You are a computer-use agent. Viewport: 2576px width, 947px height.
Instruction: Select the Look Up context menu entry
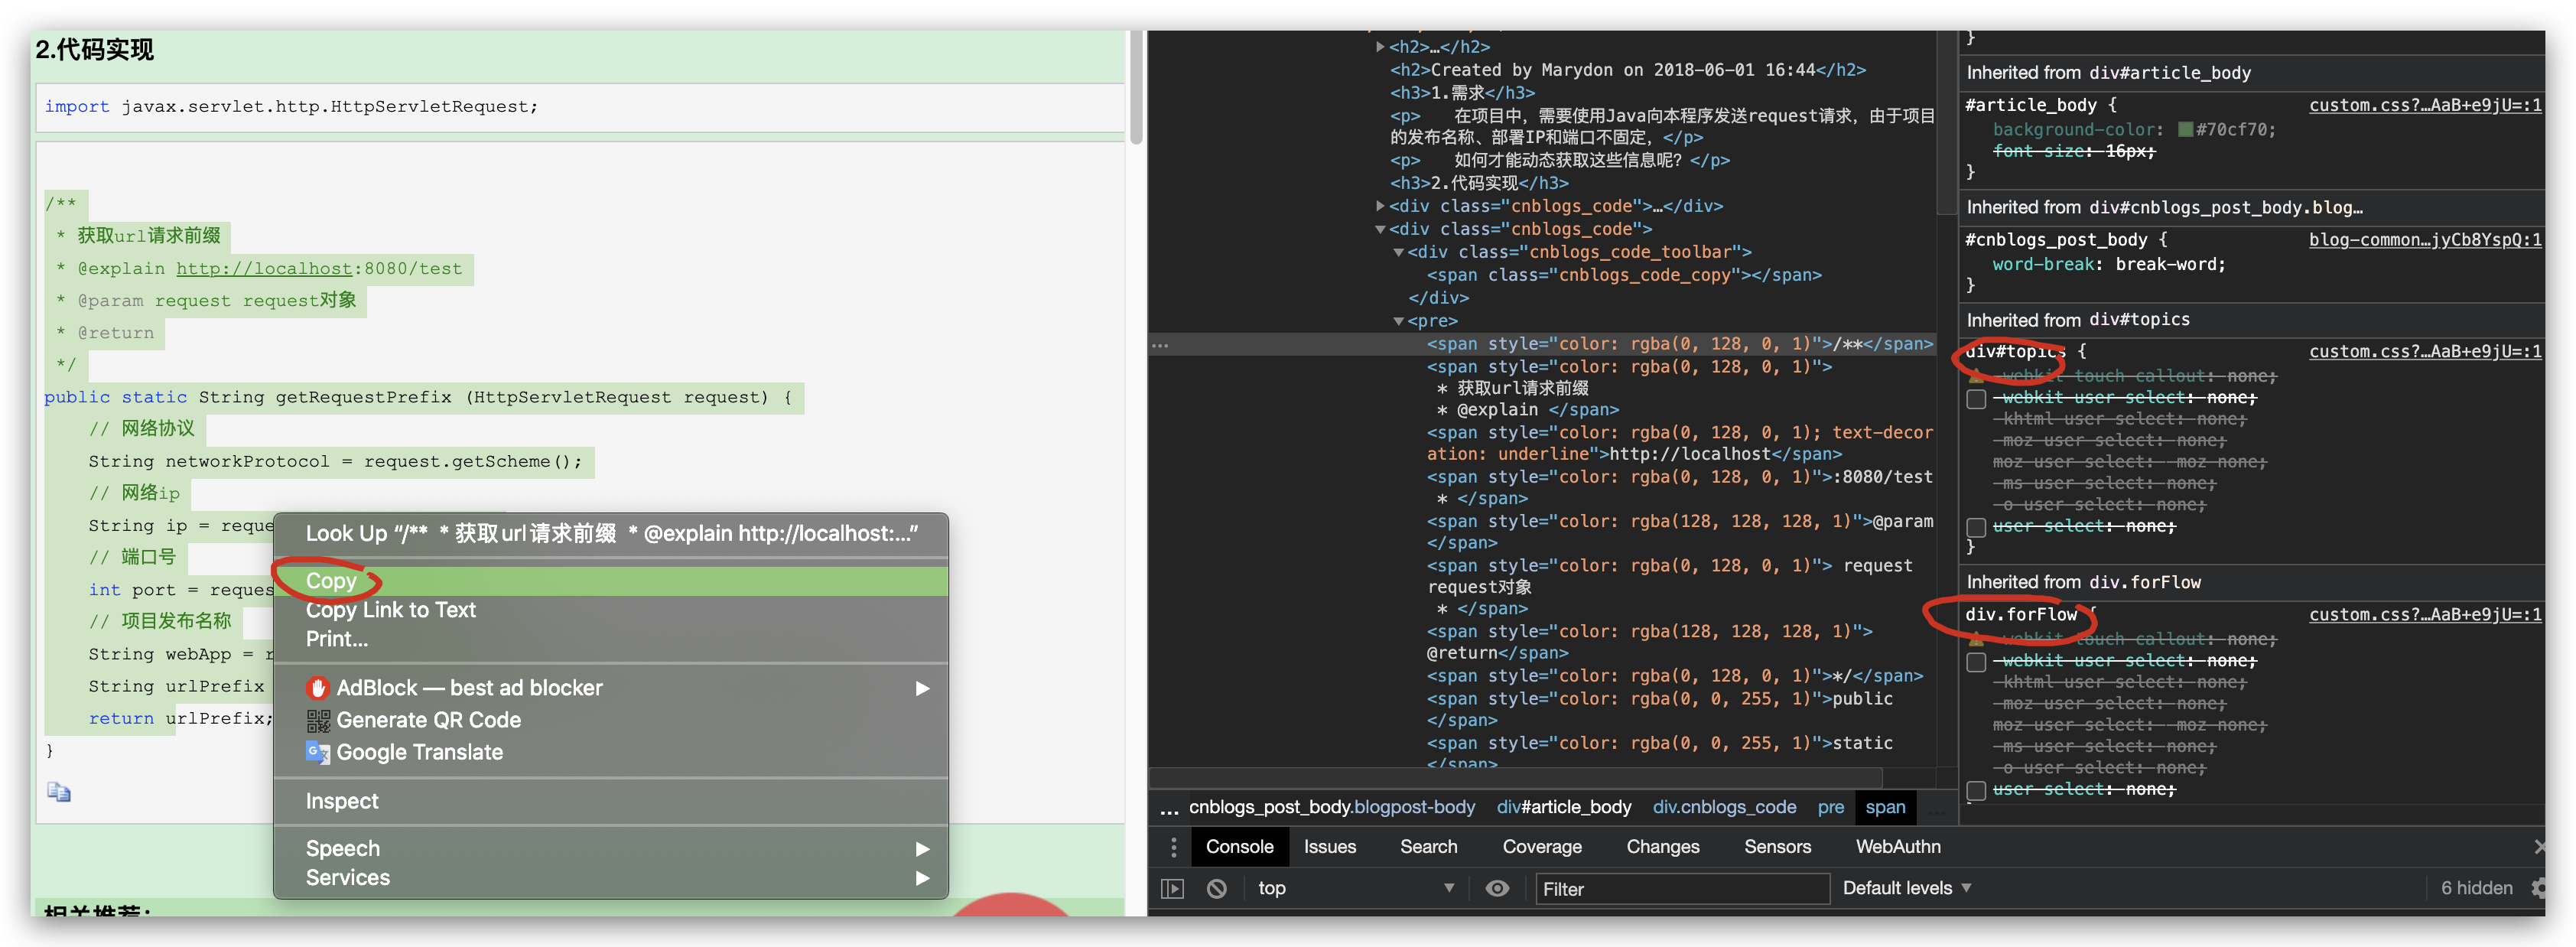pyautogui.click(x=611, y=533)
